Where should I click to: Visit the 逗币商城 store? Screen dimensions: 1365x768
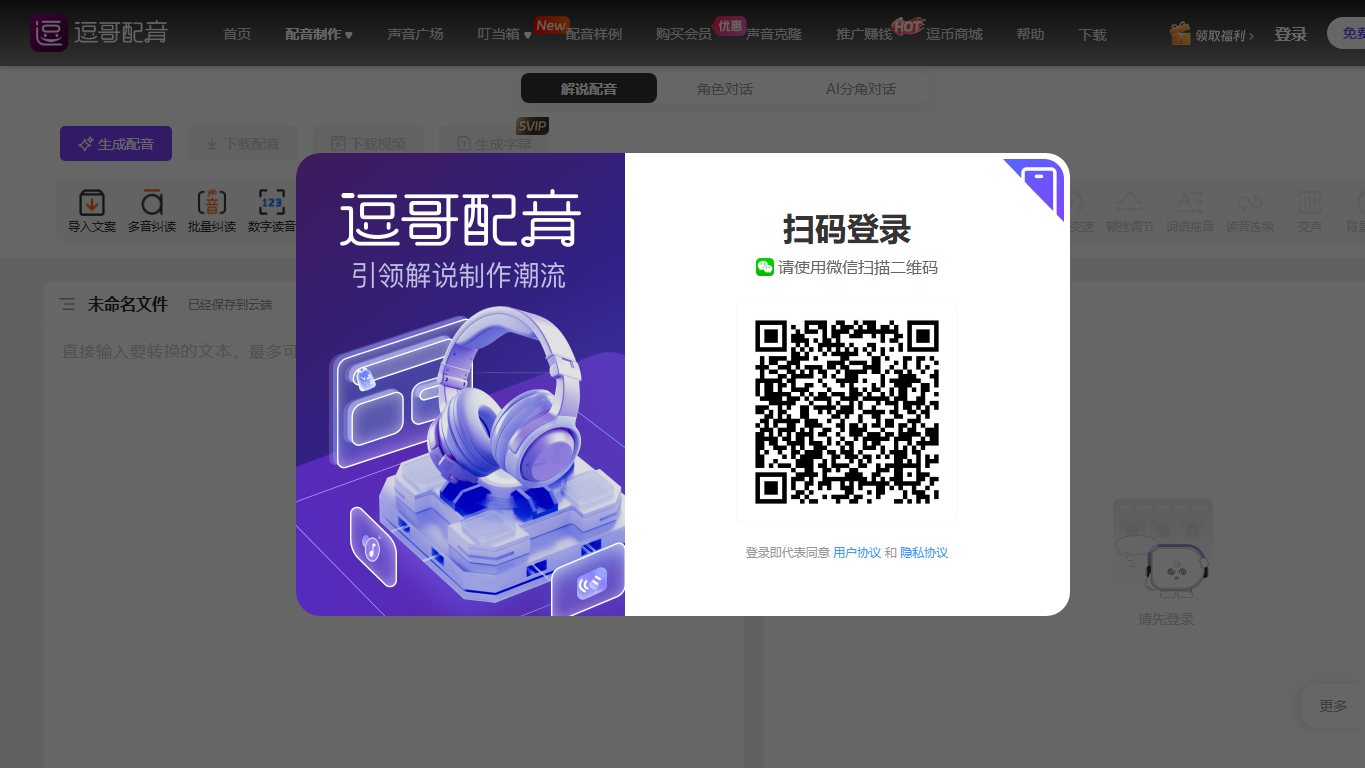(954, 34)
